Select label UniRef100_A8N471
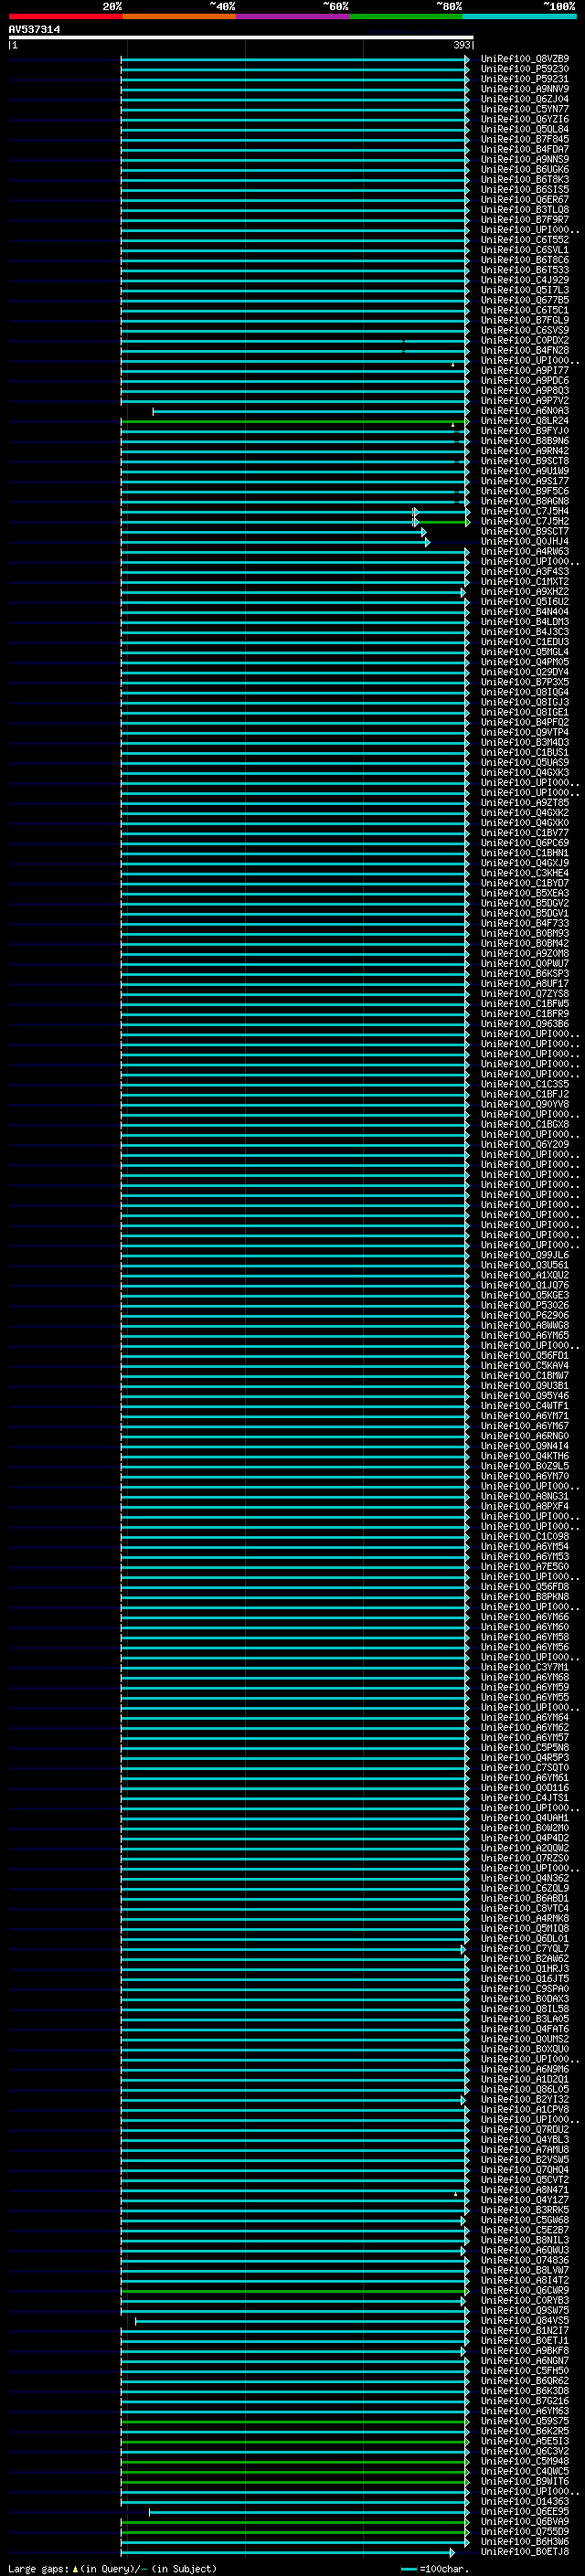585x2576 pixels. [x=525, y=2189]
